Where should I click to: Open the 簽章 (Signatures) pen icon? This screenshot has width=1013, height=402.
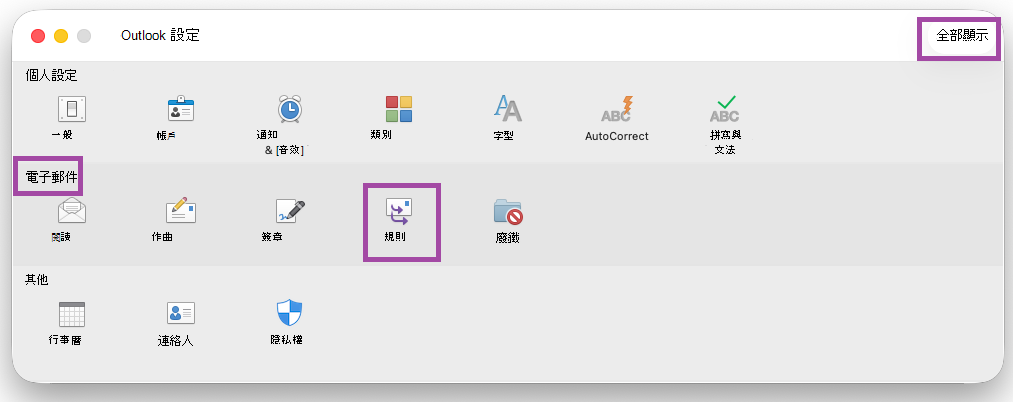tap(290, 211)
